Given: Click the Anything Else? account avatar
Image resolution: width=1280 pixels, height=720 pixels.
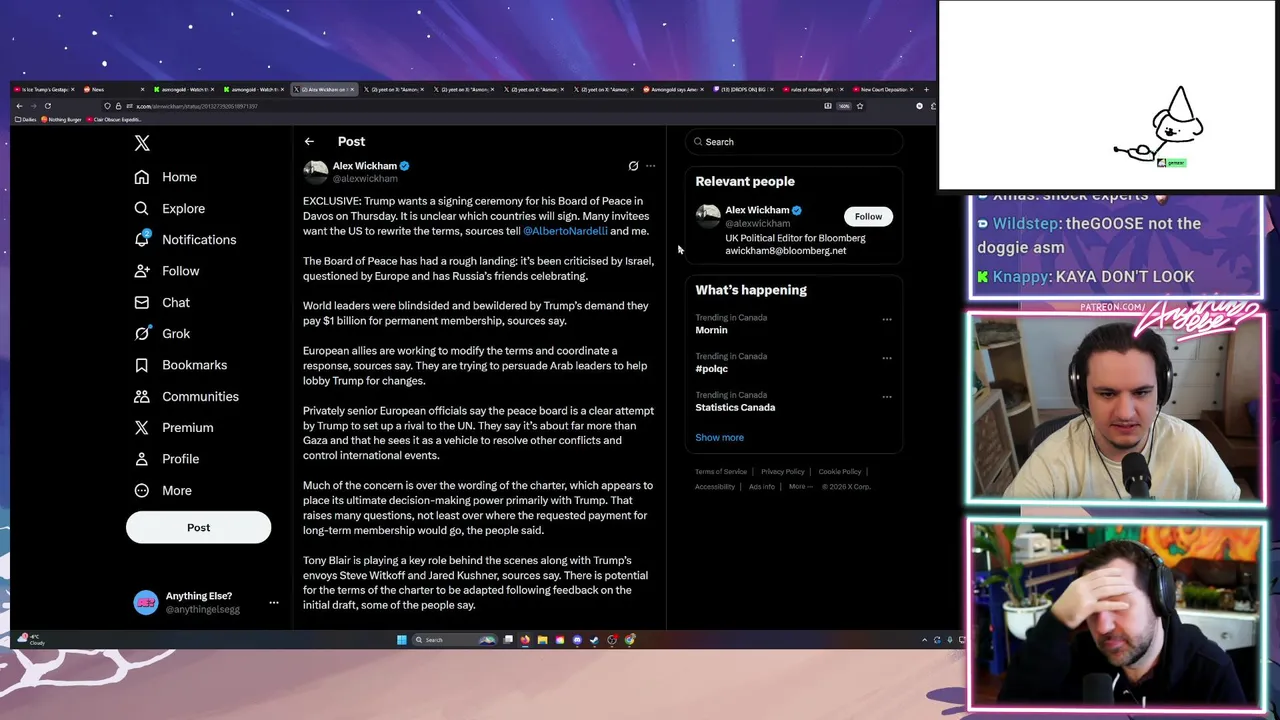Looking at the screenshot, I should [x=146, y=603].
